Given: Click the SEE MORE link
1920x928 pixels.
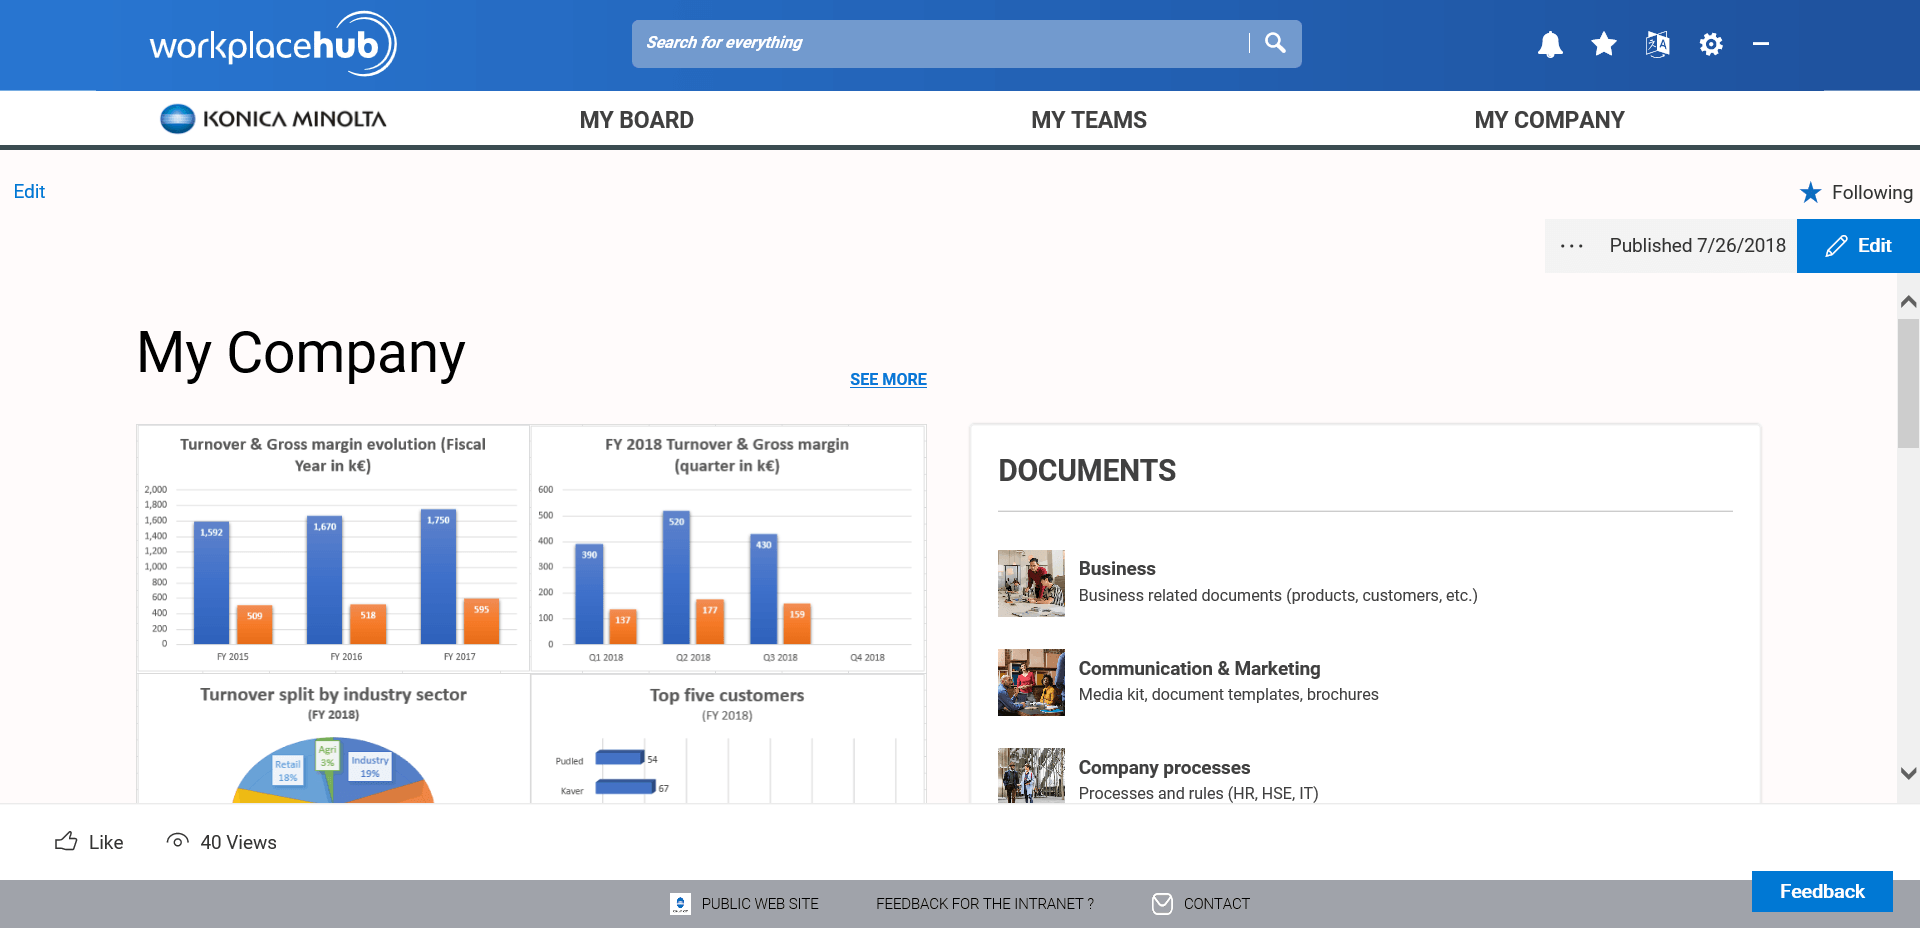Looking at the screenshot, I should click(888, 379).
